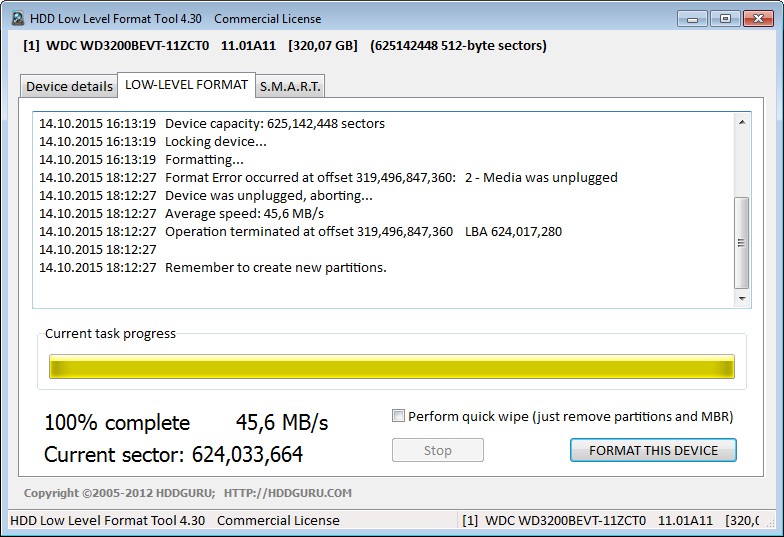784x537 pixels.
Task: Click the large '45,6 MB/s' speed readout
Action: click(x=282, y=423)
